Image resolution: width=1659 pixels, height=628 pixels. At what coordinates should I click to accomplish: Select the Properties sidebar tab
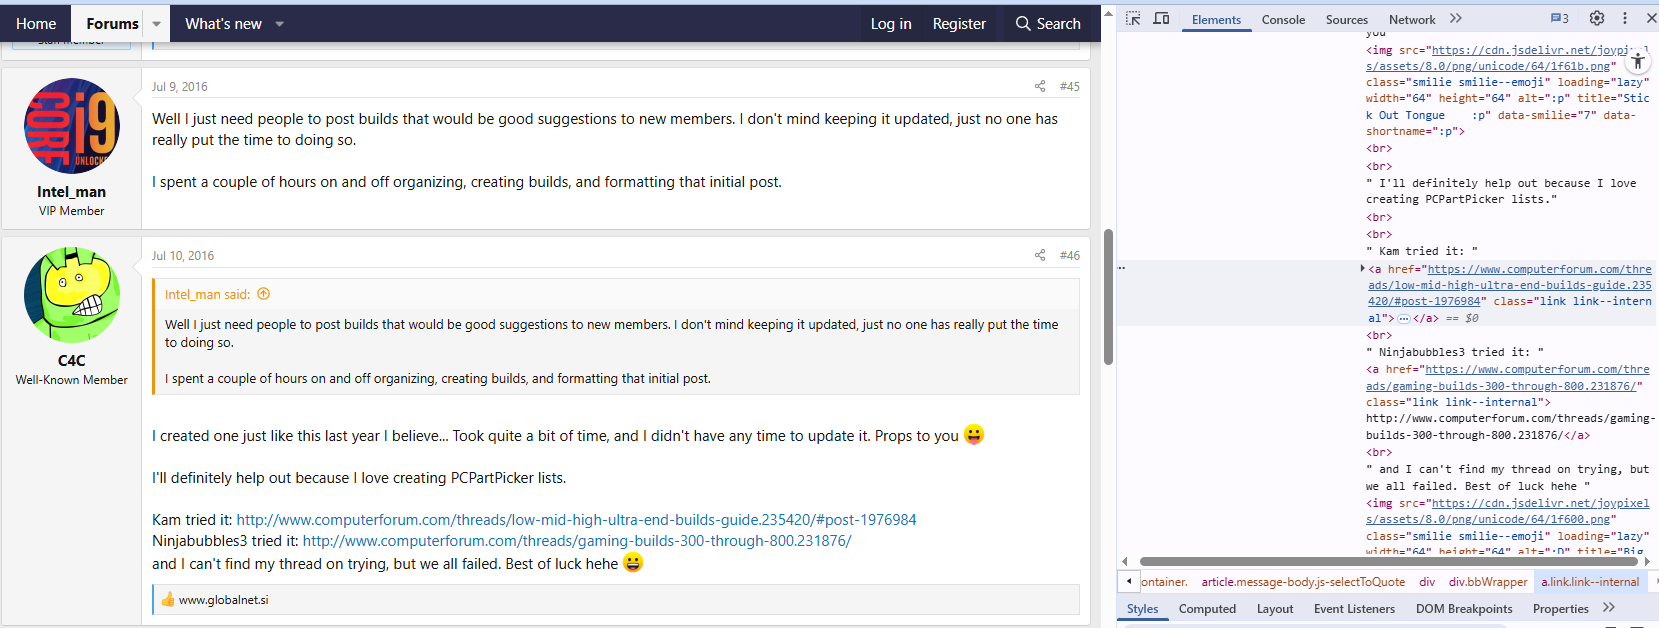point(1560,609)
